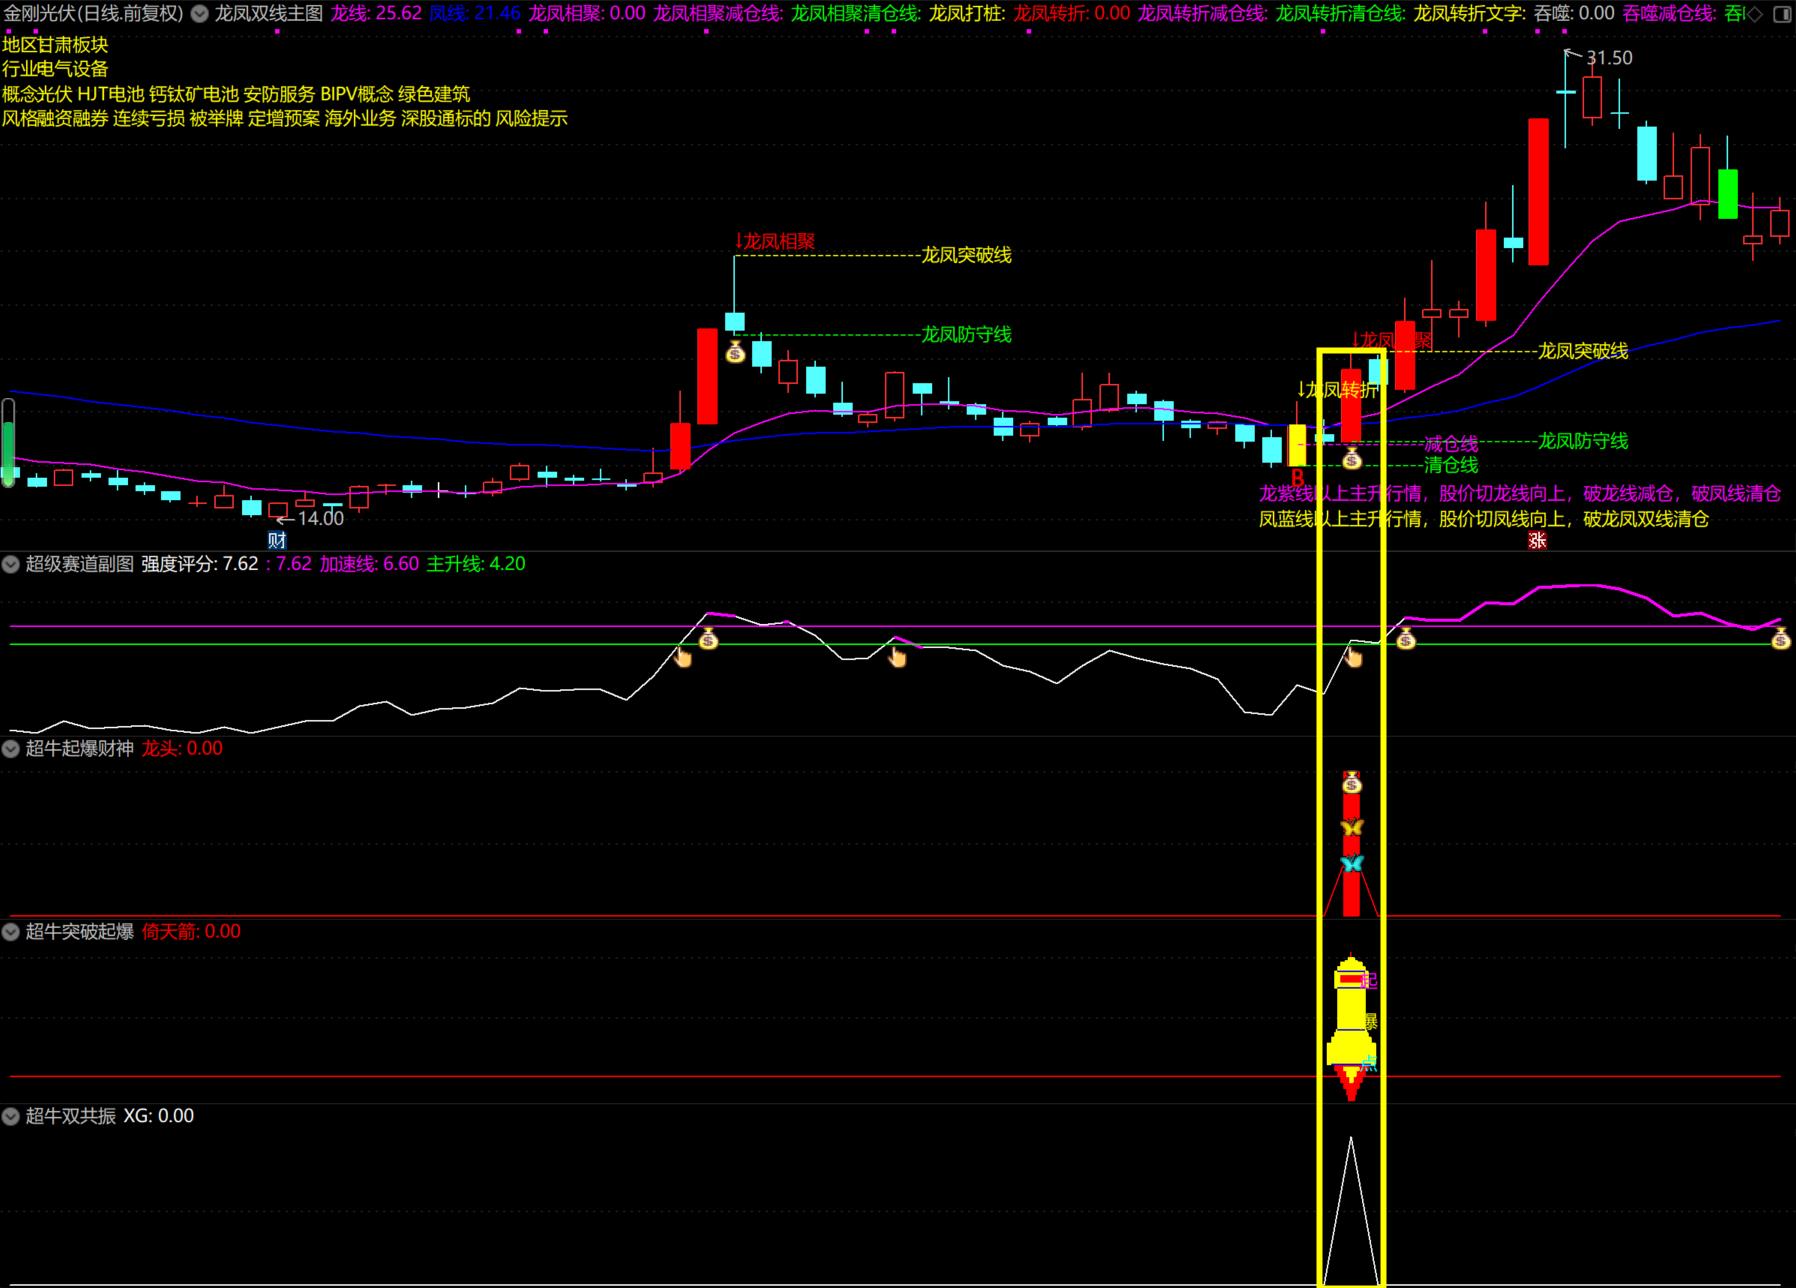This screenshot has width=1796, height=1288.
Task: Click the 31.50 high price label
Action: [1609, 58]
